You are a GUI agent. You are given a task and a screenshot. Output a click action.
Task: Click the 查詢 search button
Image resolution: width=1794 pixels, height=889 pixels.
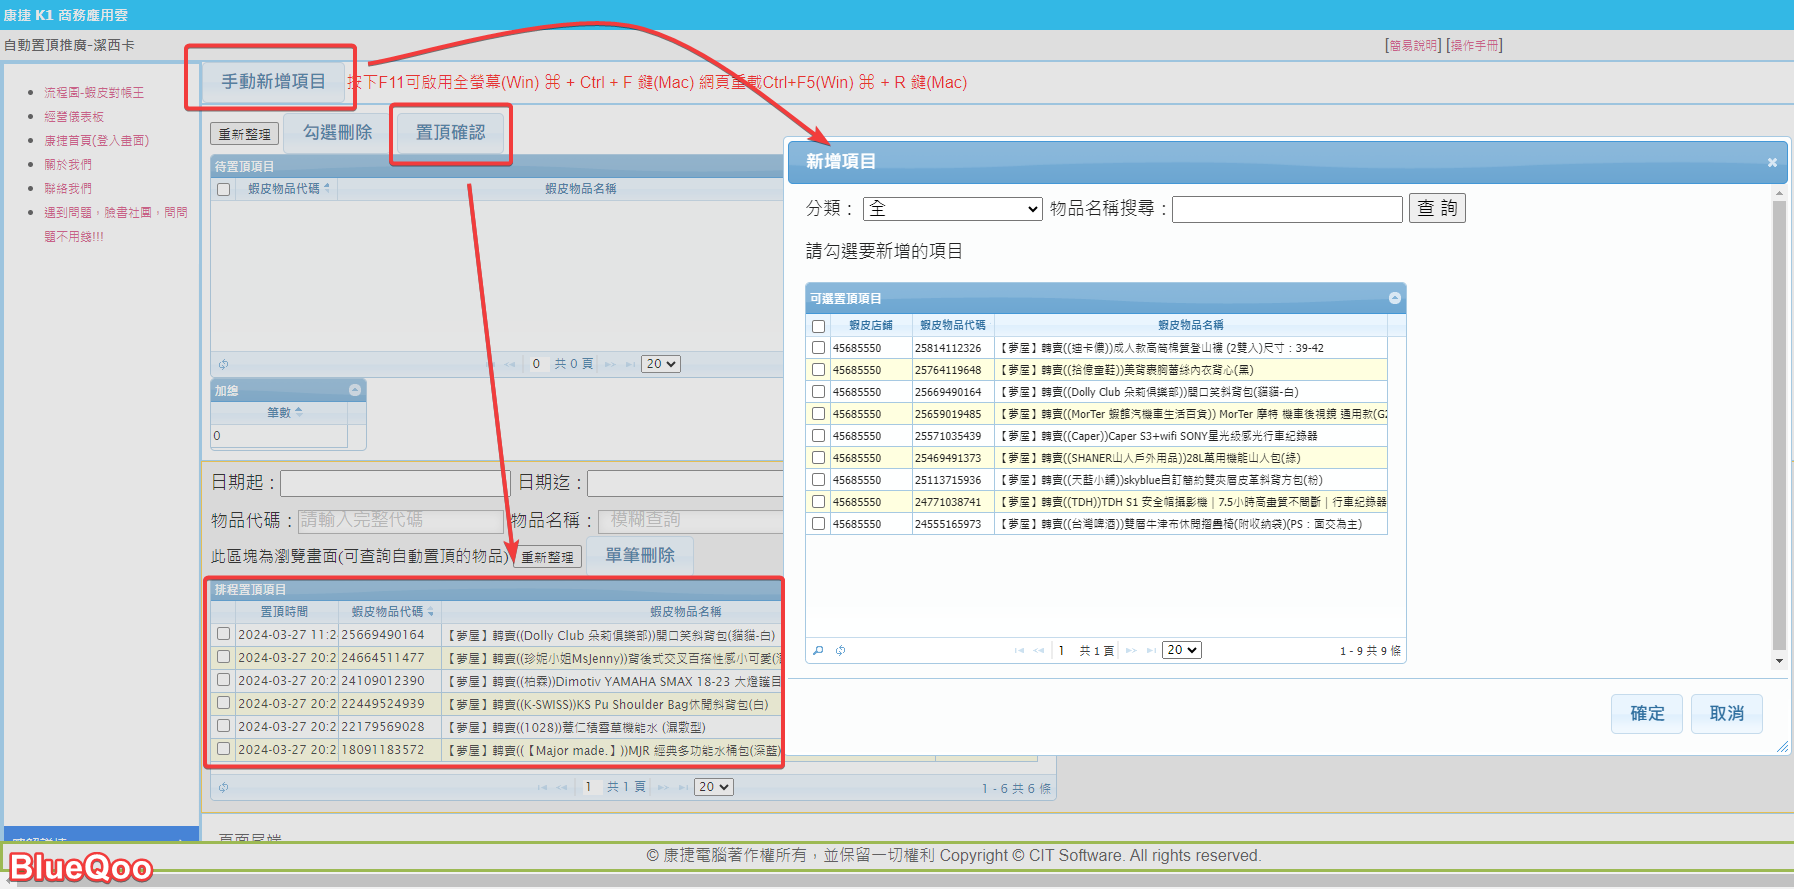(x=1436, y=208)
